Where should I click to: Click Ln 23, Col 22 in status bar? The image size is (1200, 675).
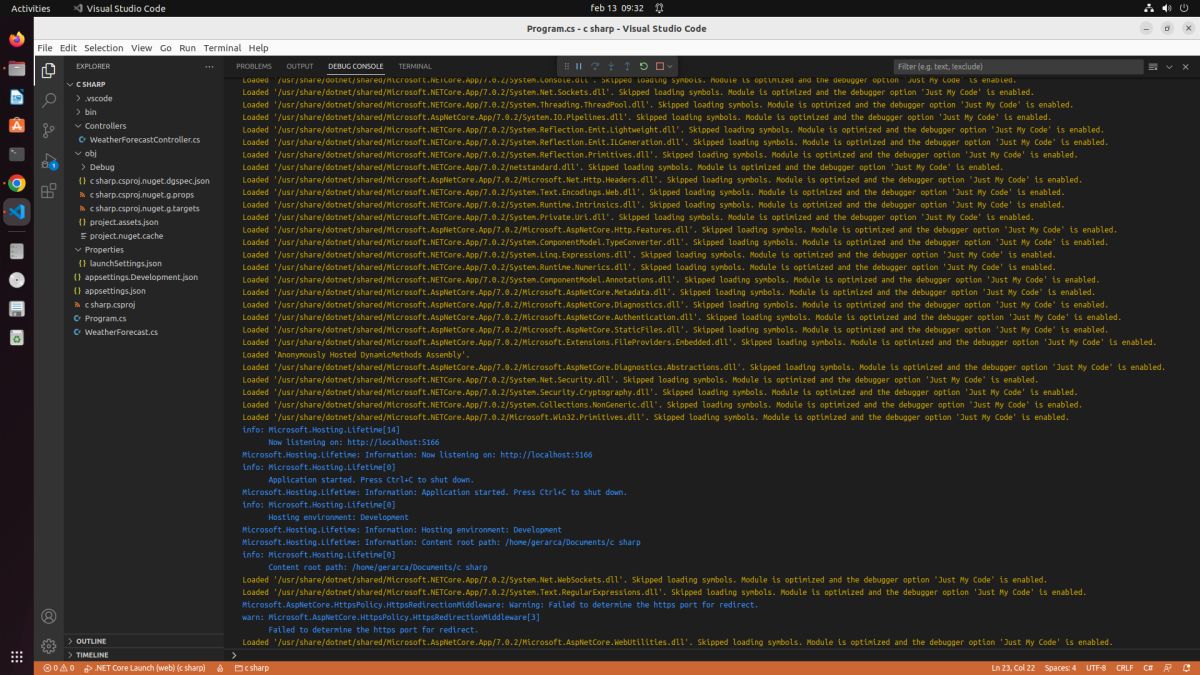pos(1013,668)
